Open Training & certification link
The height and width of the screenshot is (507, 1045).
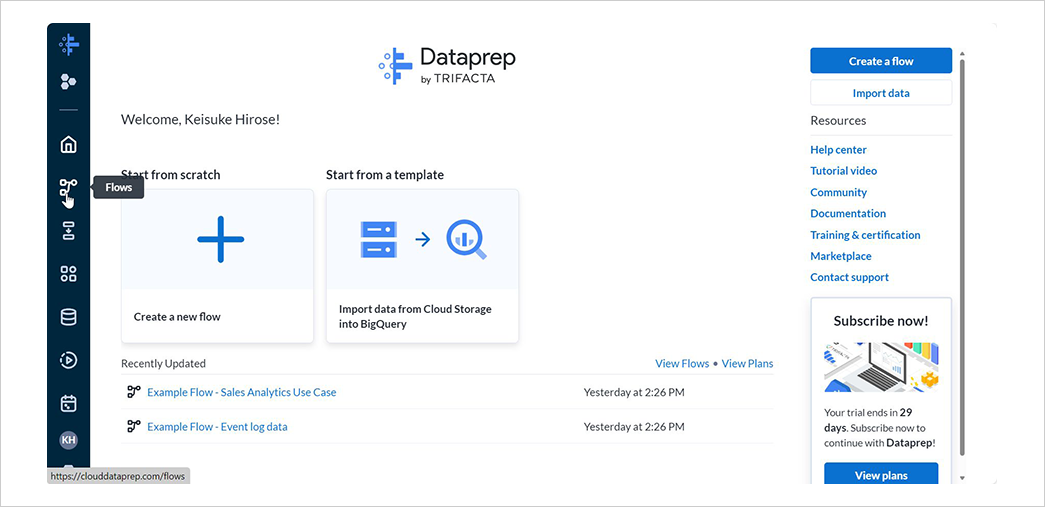click(x=865, y=235)
